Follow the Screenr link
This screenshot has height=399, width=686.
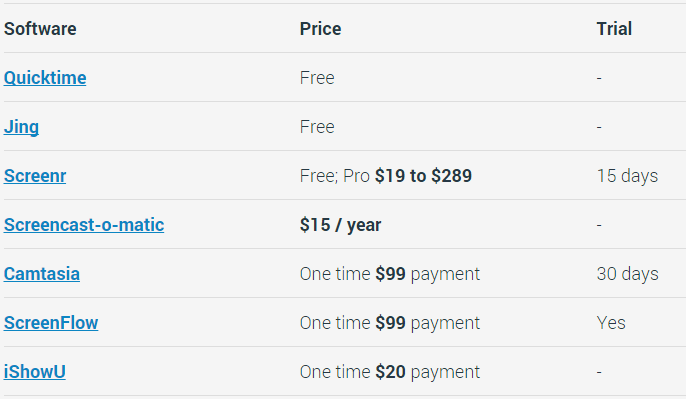(x=35, y=176)
